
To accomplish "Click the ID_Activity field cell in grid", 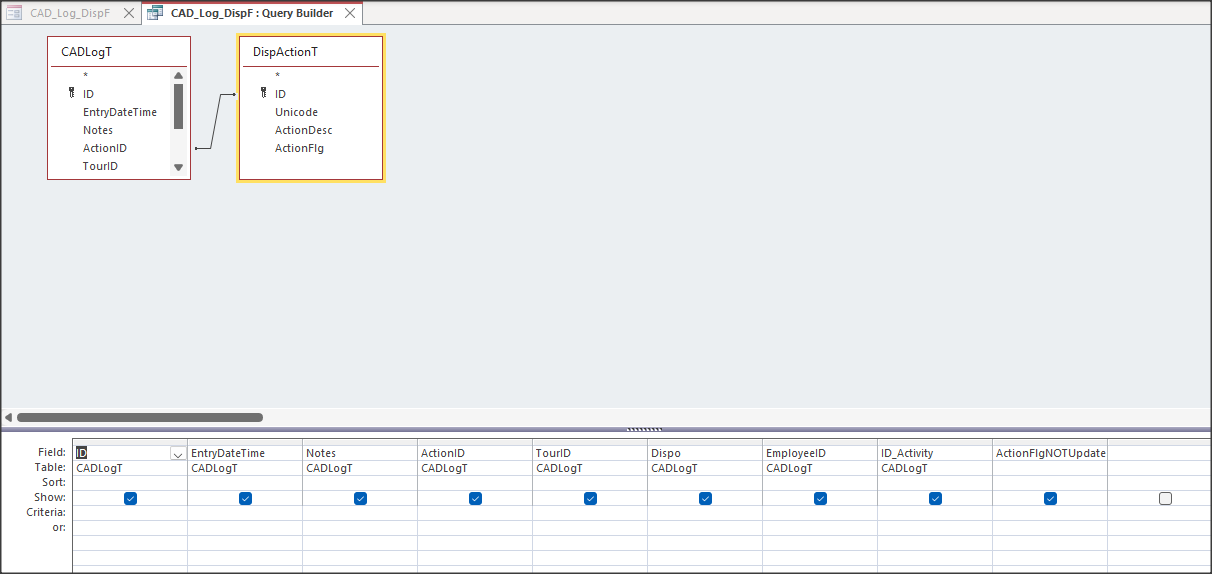I will 935,453.
